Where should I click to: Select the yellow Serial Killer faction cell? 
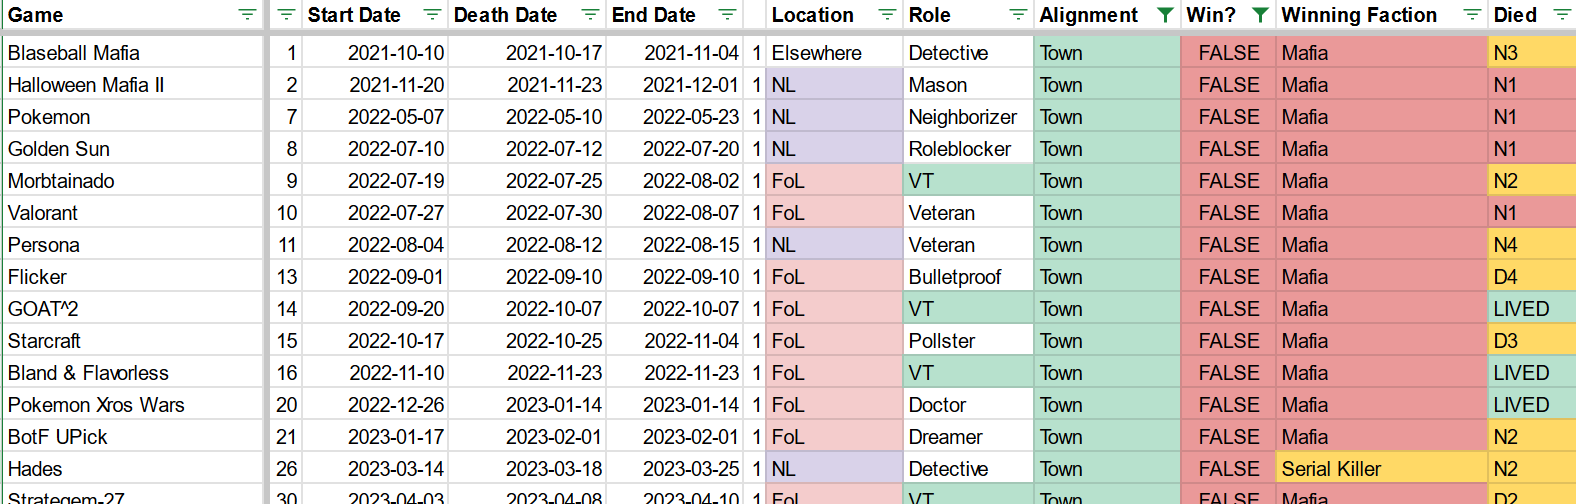pyautogui.click(x=1383, y=469)
